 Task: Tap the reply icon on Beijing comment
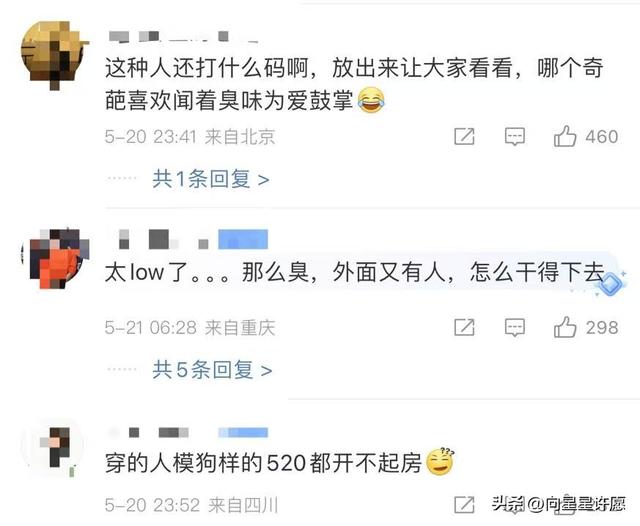pos(515,136)
